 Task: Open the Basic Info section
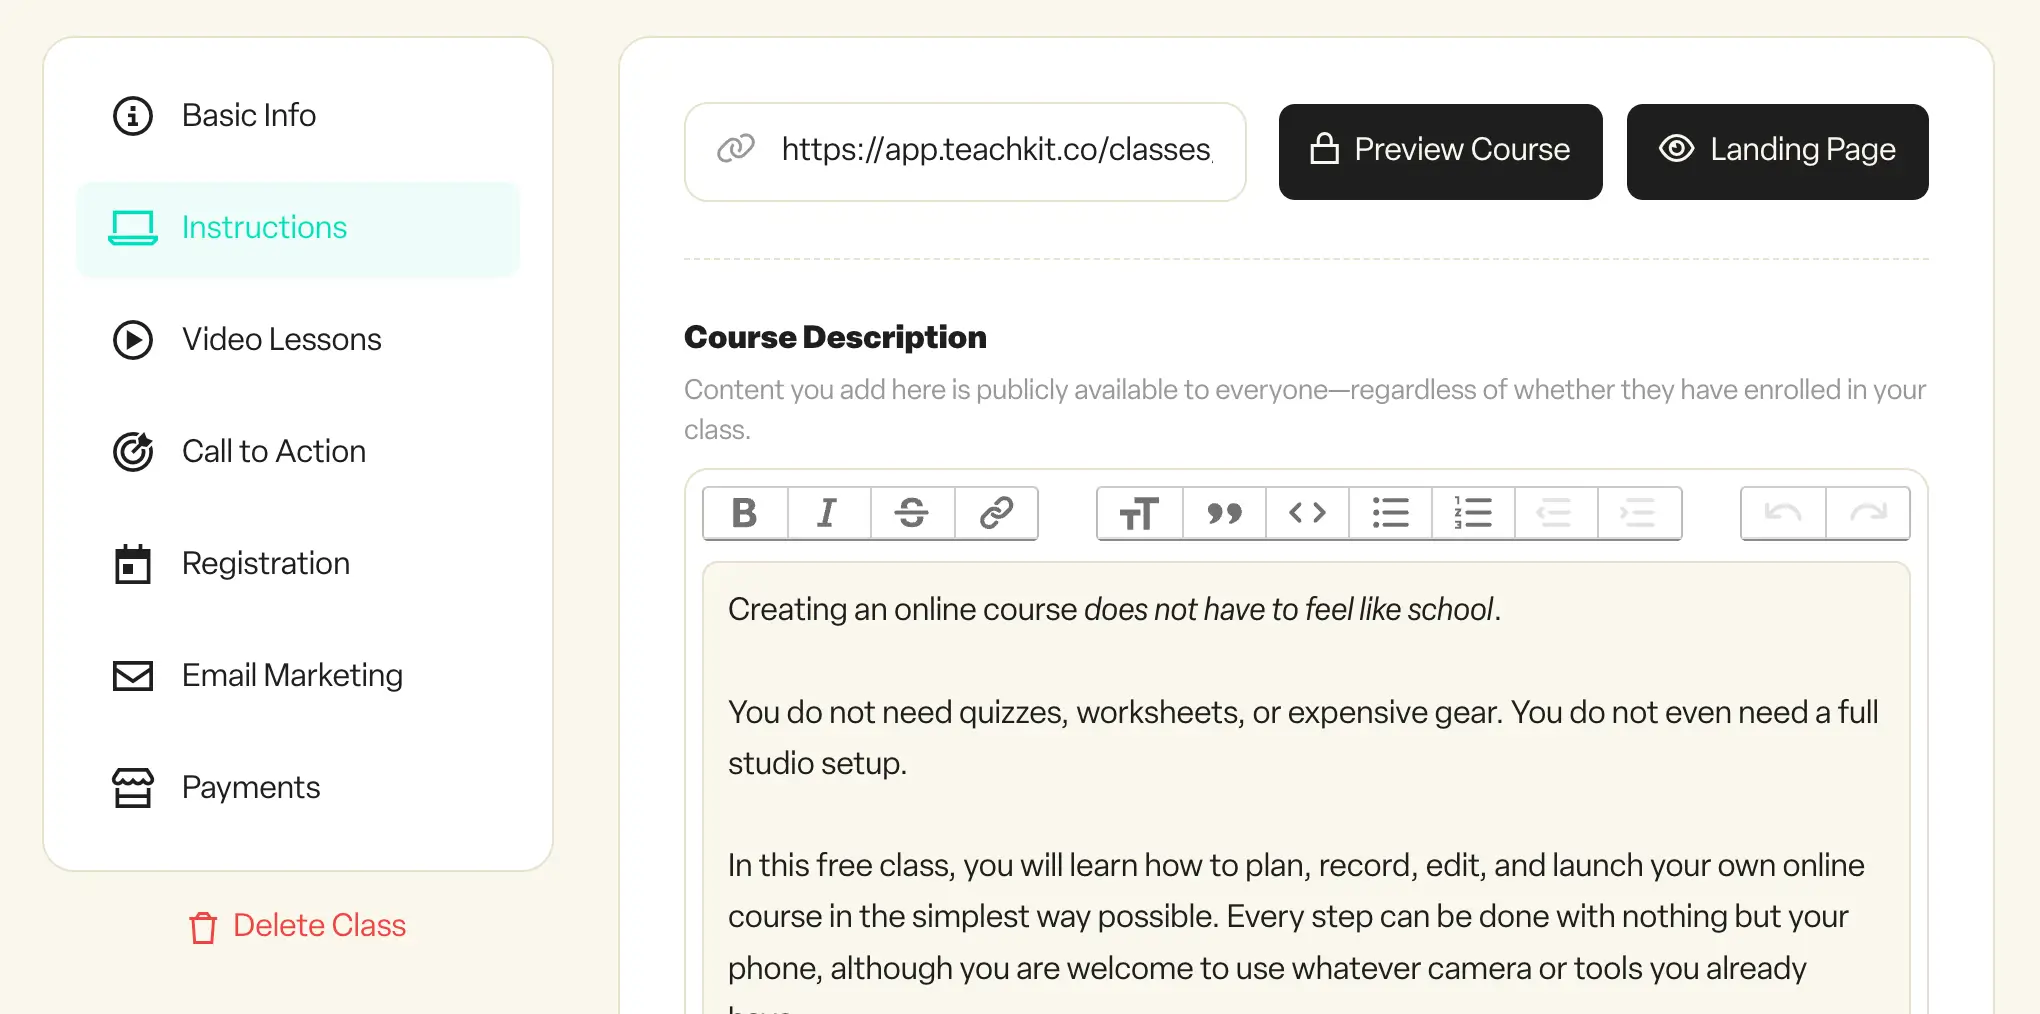pyautogui.click(x=249, y=115)
